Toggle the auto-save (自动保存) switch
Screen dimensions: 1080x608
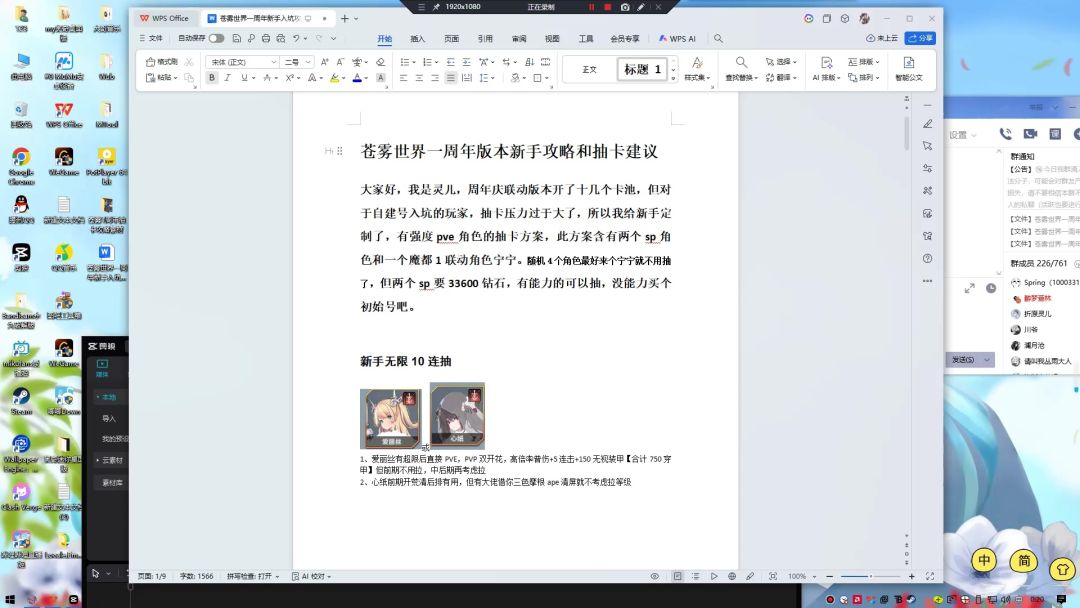(216, 38)
